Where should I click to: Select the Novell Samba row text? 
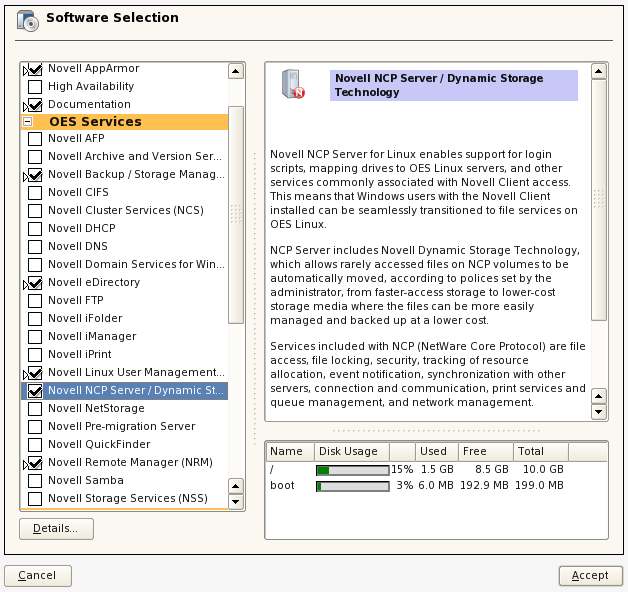click(86, 480)
